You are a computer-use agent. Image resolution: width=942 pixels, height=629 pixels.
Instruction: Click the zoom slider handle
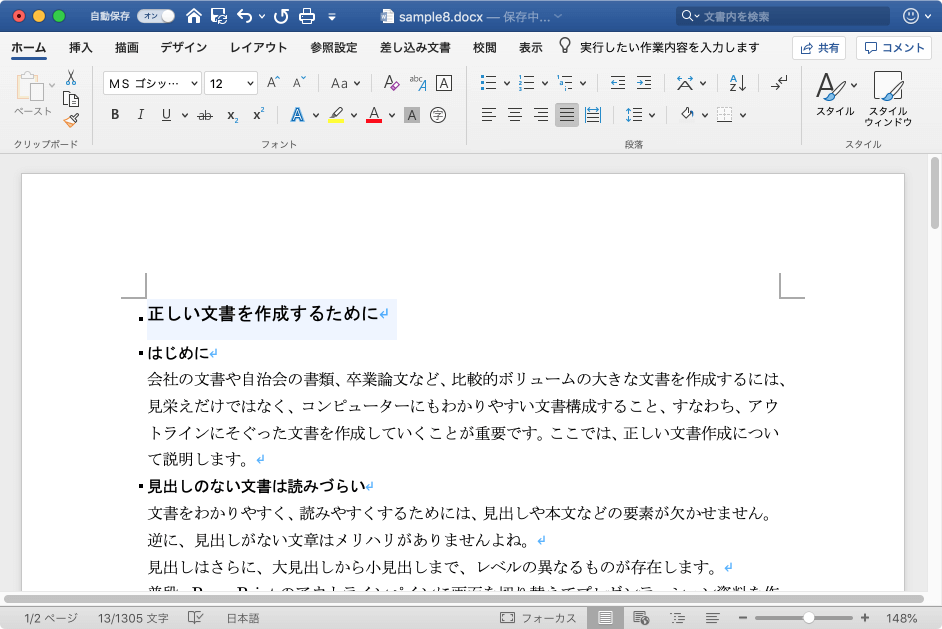click(809, 618)
